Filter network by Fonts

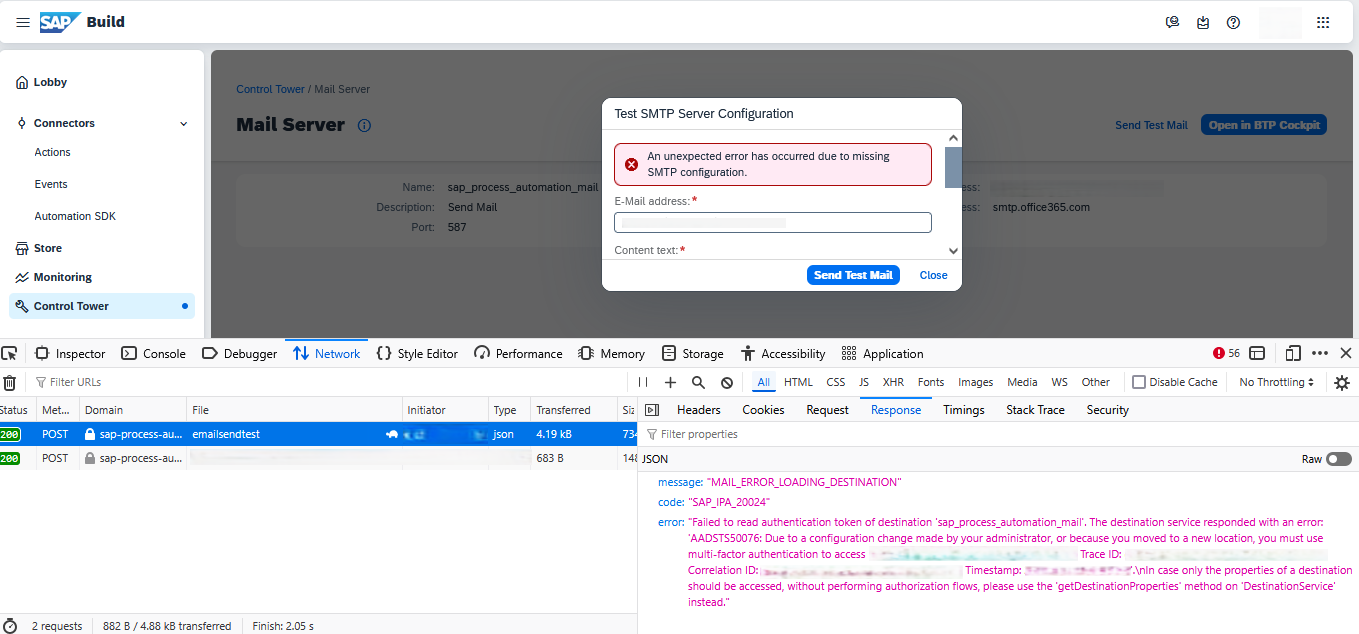(931, 382)
